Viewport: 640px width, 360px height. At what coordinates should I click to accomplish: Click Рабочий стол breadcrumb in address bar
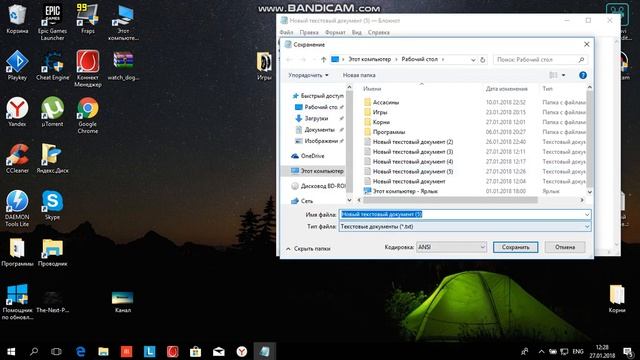[x=419, y=60]
